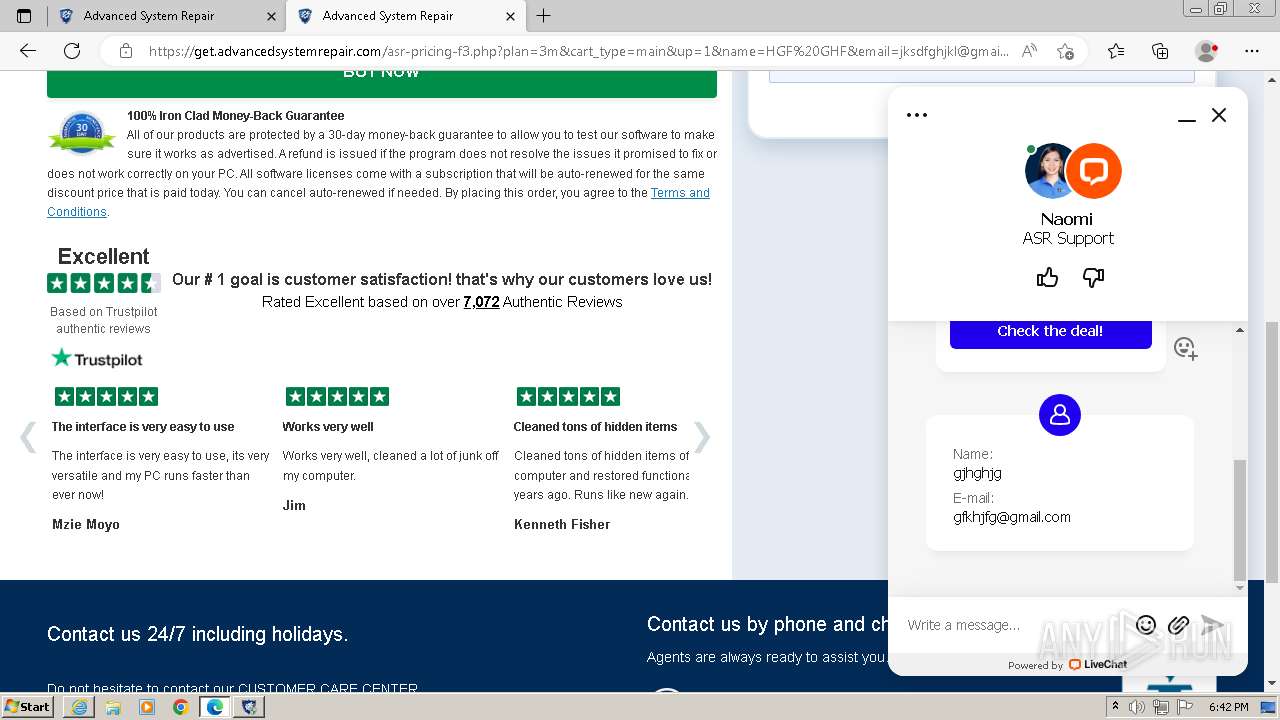
Task: Open 'Cleaned tons of hidden items' review title
Action: coord(595,427)
